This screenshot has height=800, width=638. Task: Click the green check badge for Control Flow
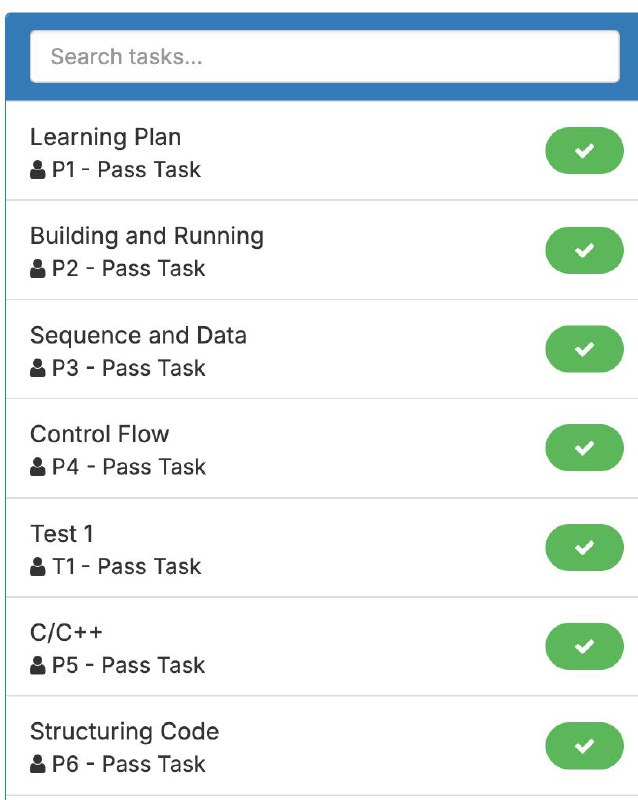coord(584,448)
